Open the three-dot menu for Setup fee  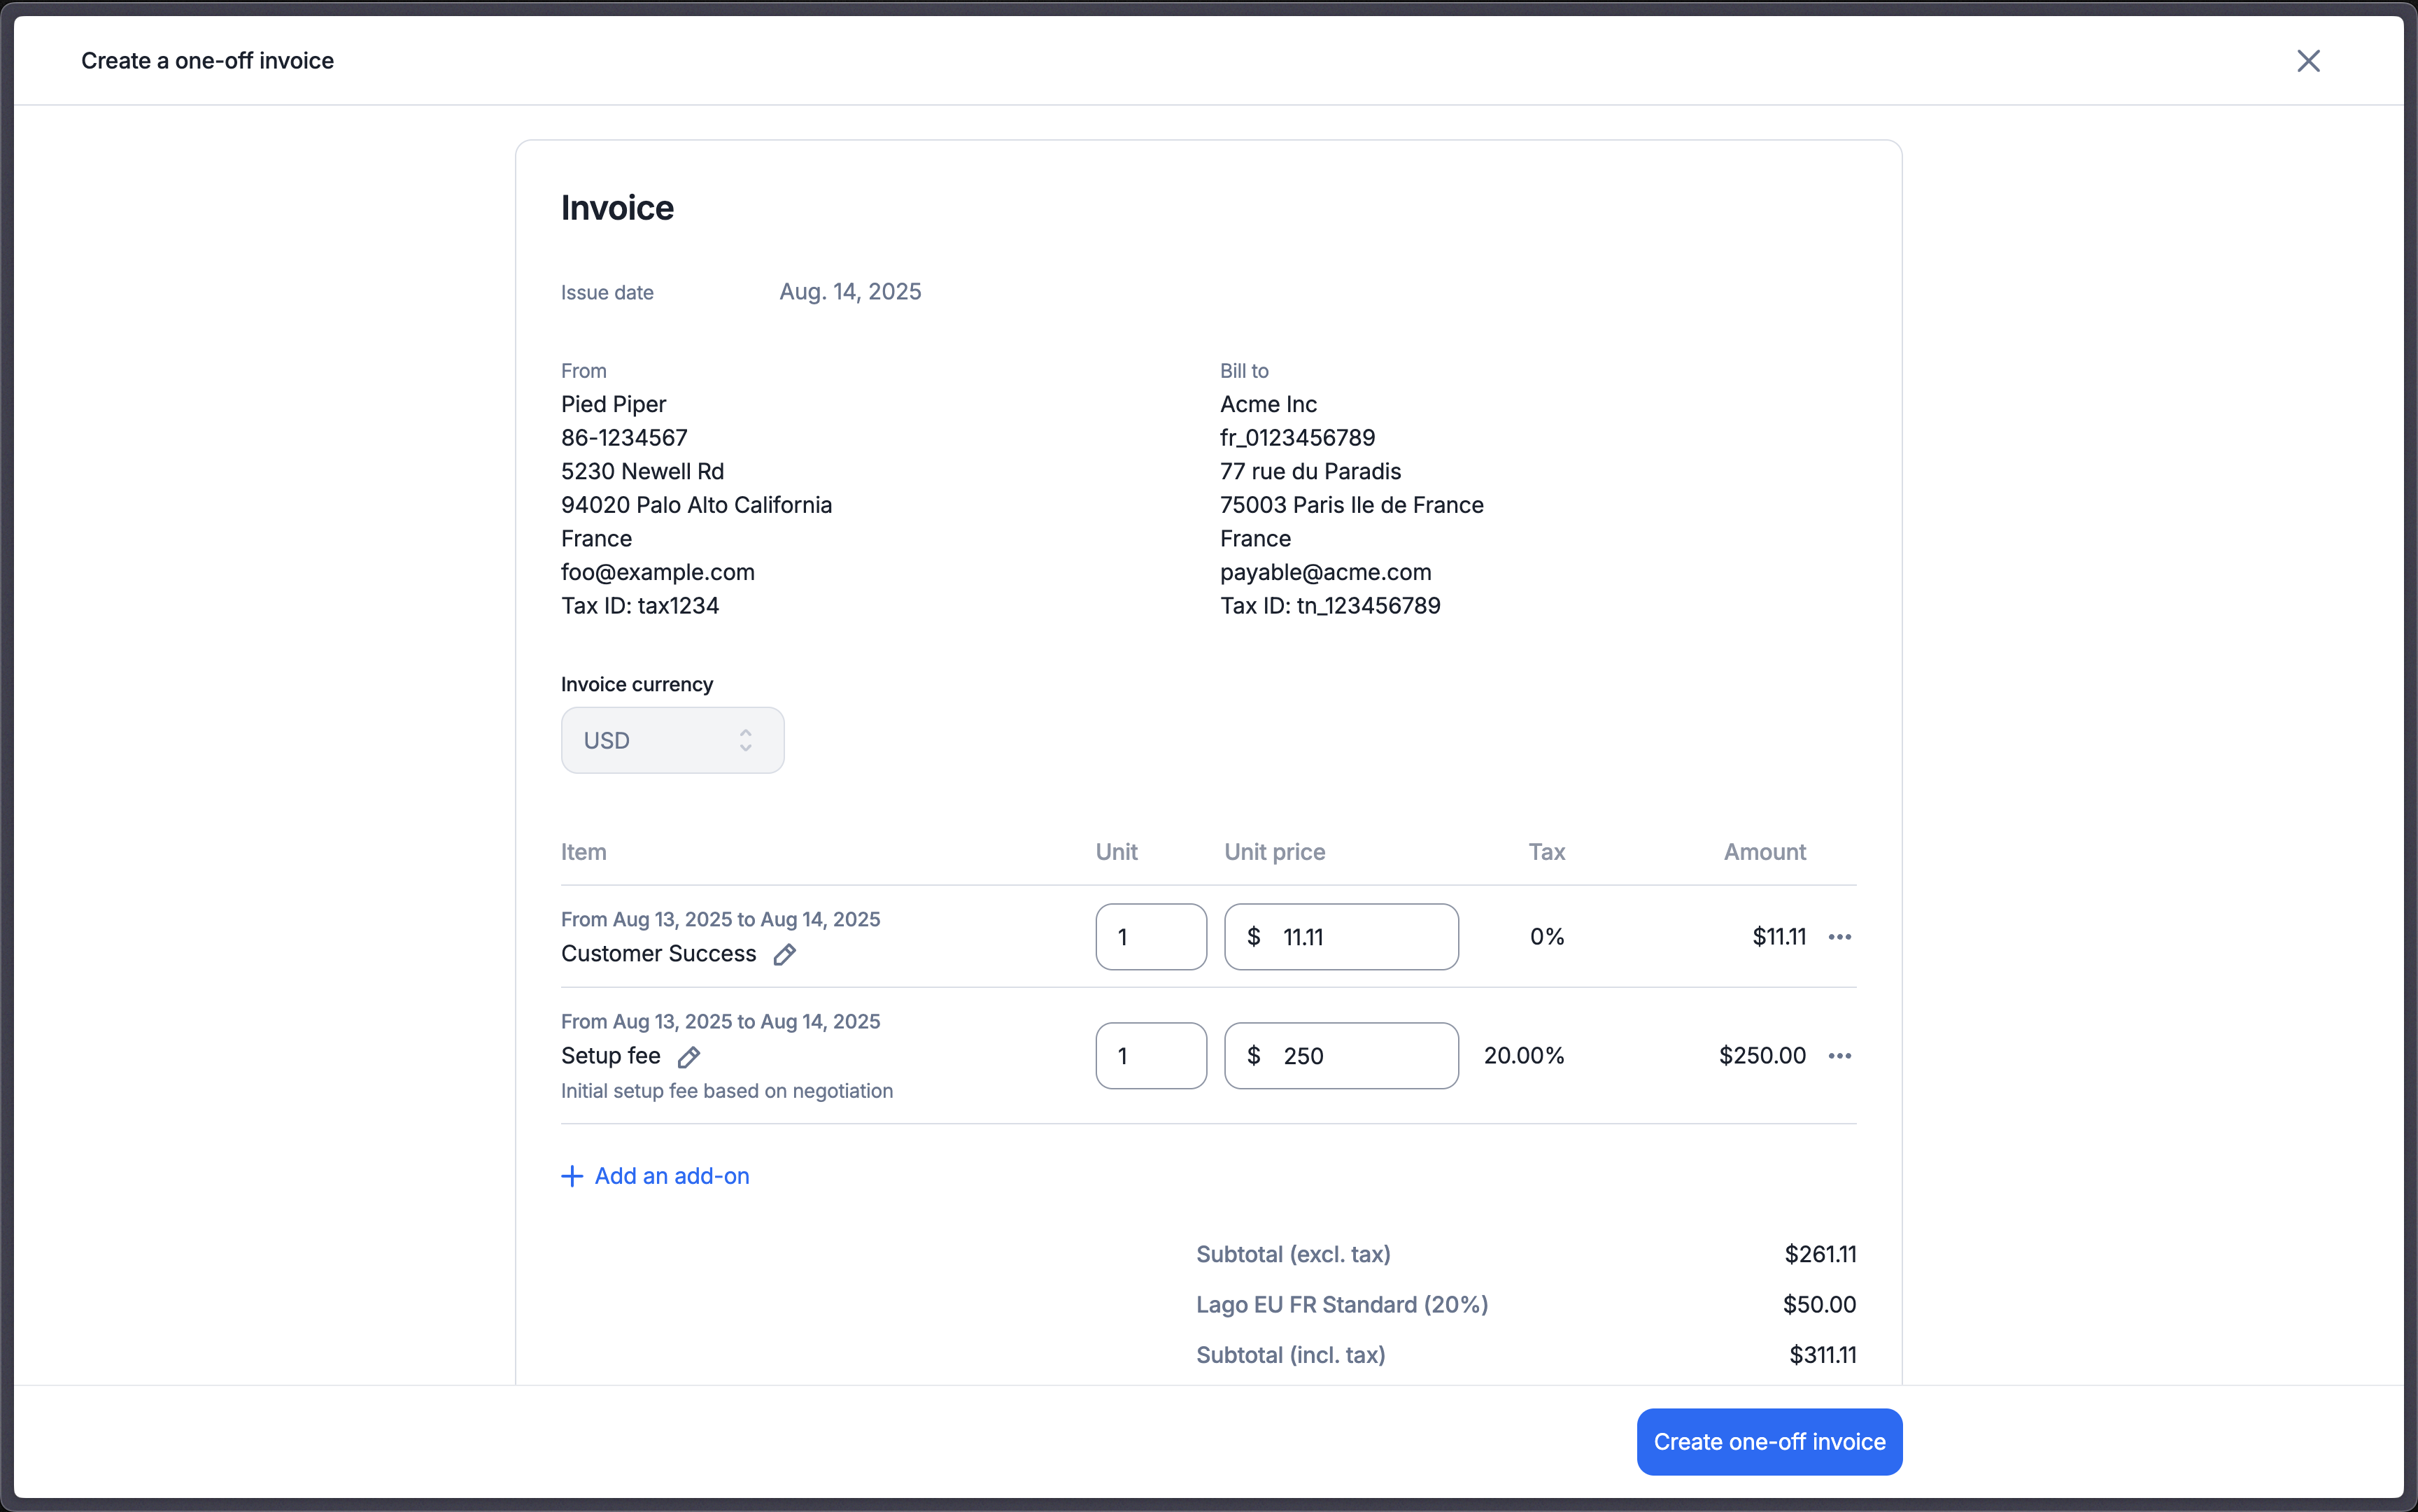pos(1839,1056)
